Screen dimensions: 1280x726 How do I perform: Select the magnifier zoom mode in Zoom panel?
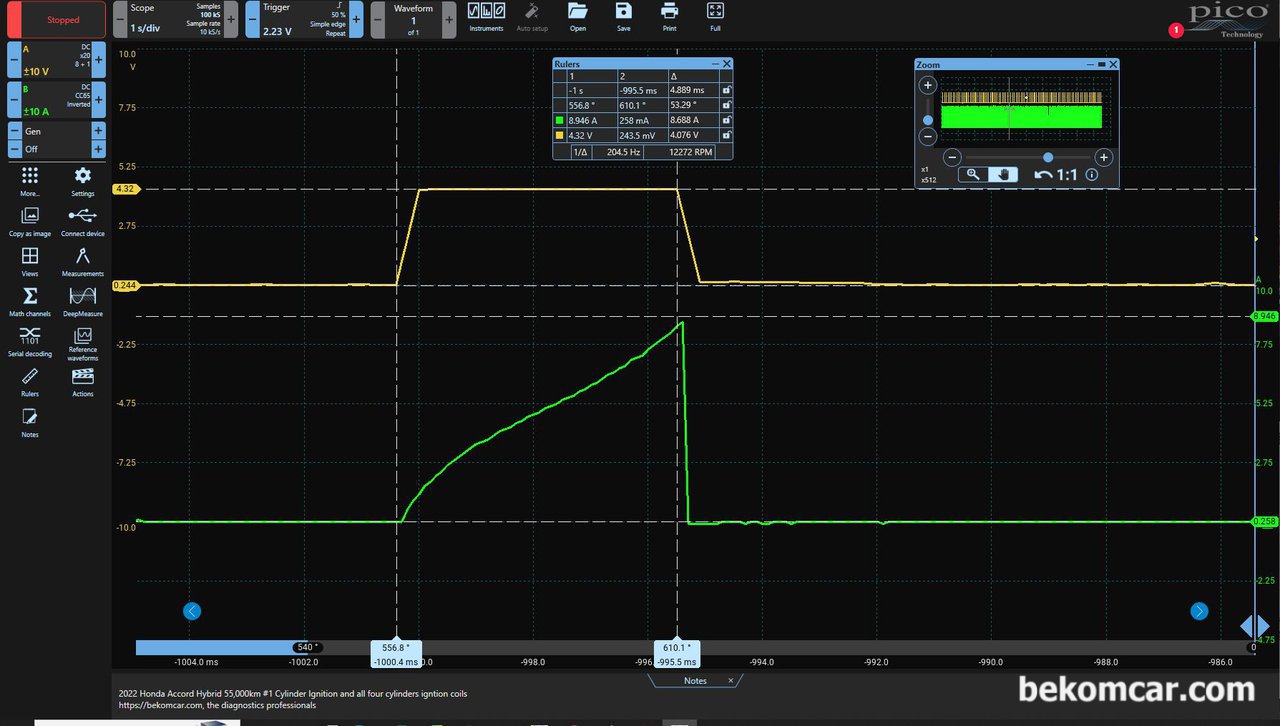coord(973,174)
